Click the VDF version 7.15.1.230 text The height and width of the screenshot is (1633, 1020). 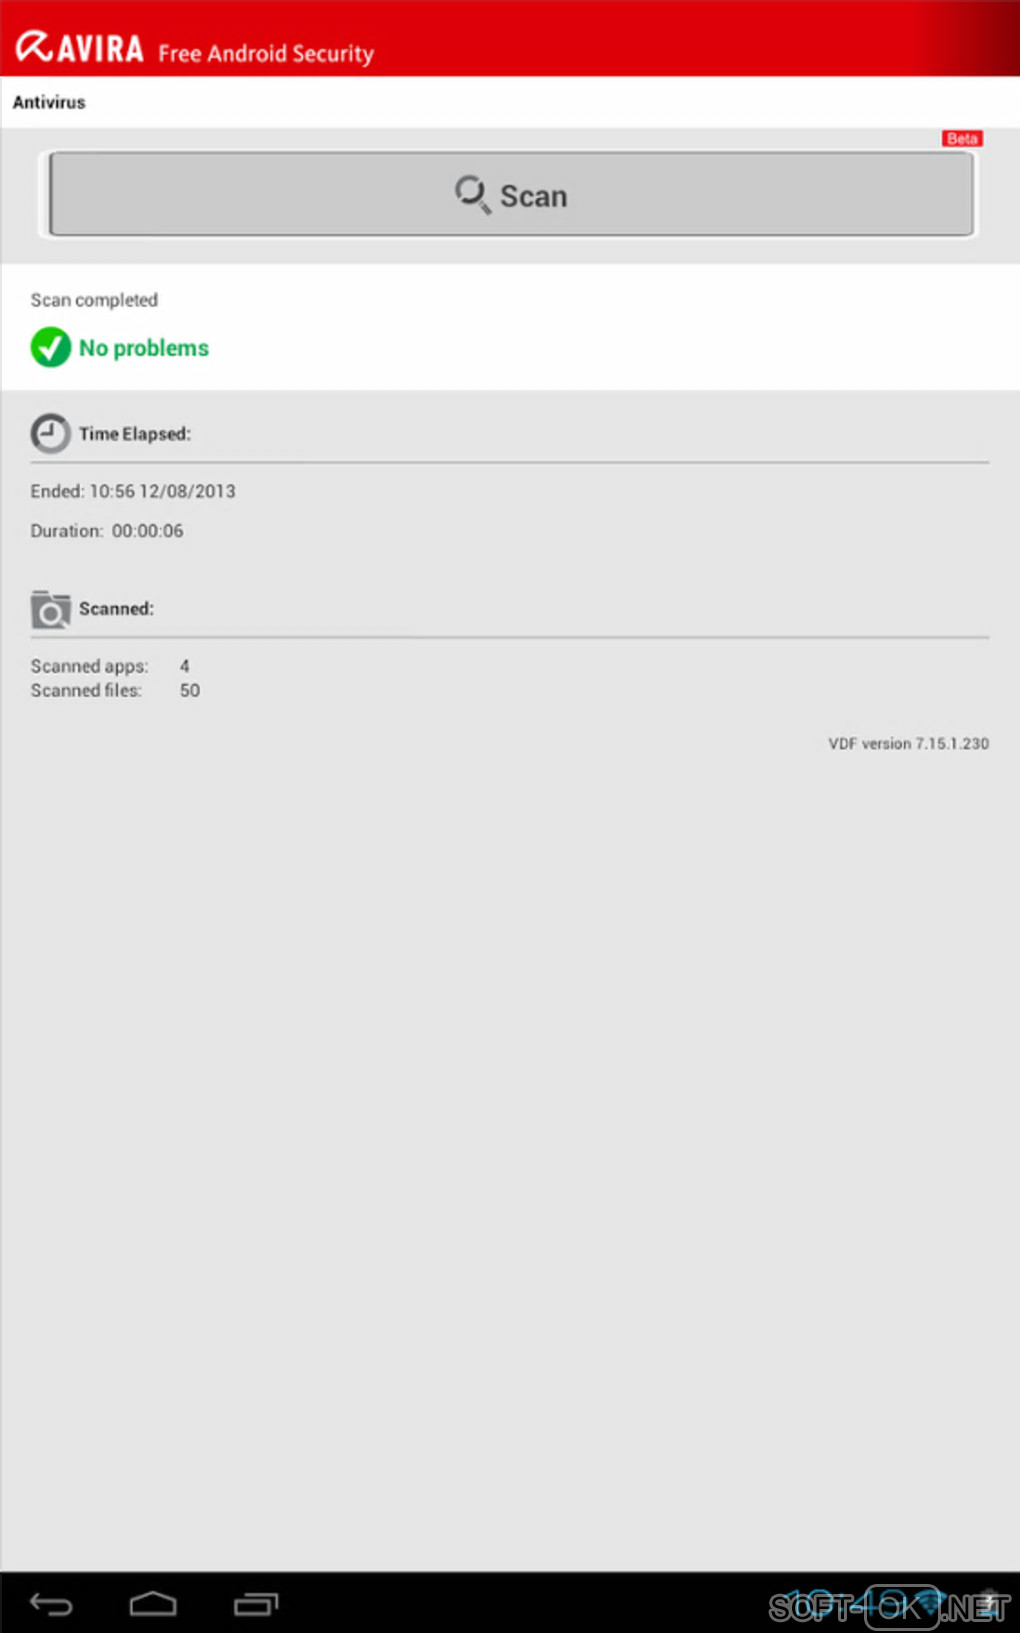coord(908,744)
